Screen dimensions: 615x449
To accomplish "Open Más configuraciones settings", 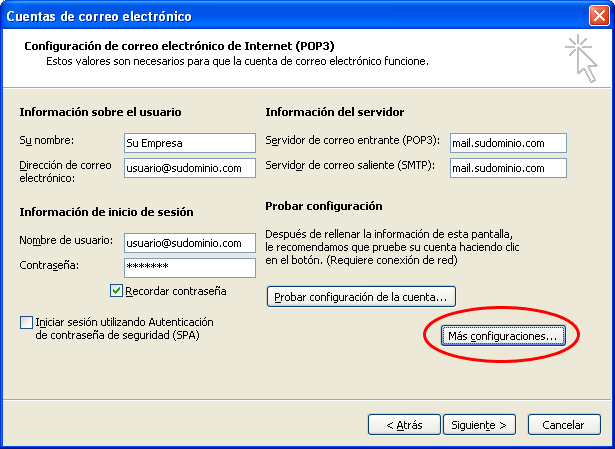I will click(504, 337).
